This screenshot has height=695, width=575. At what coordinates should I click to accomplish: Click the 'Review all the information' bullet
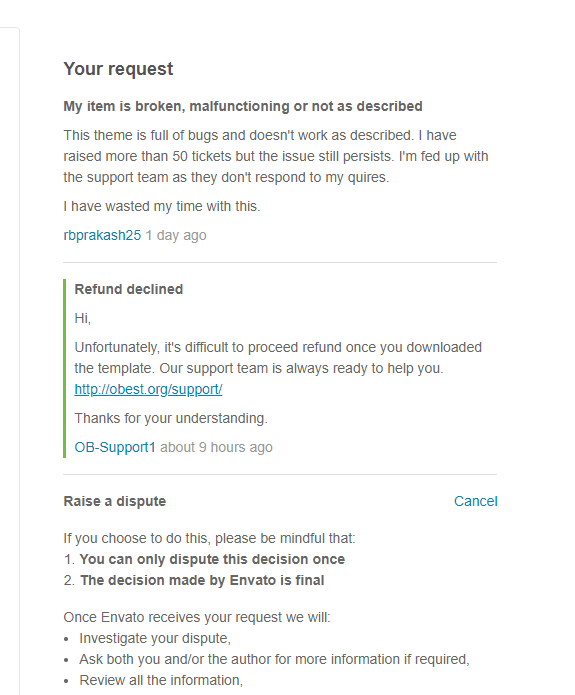[x=161, y=680]
